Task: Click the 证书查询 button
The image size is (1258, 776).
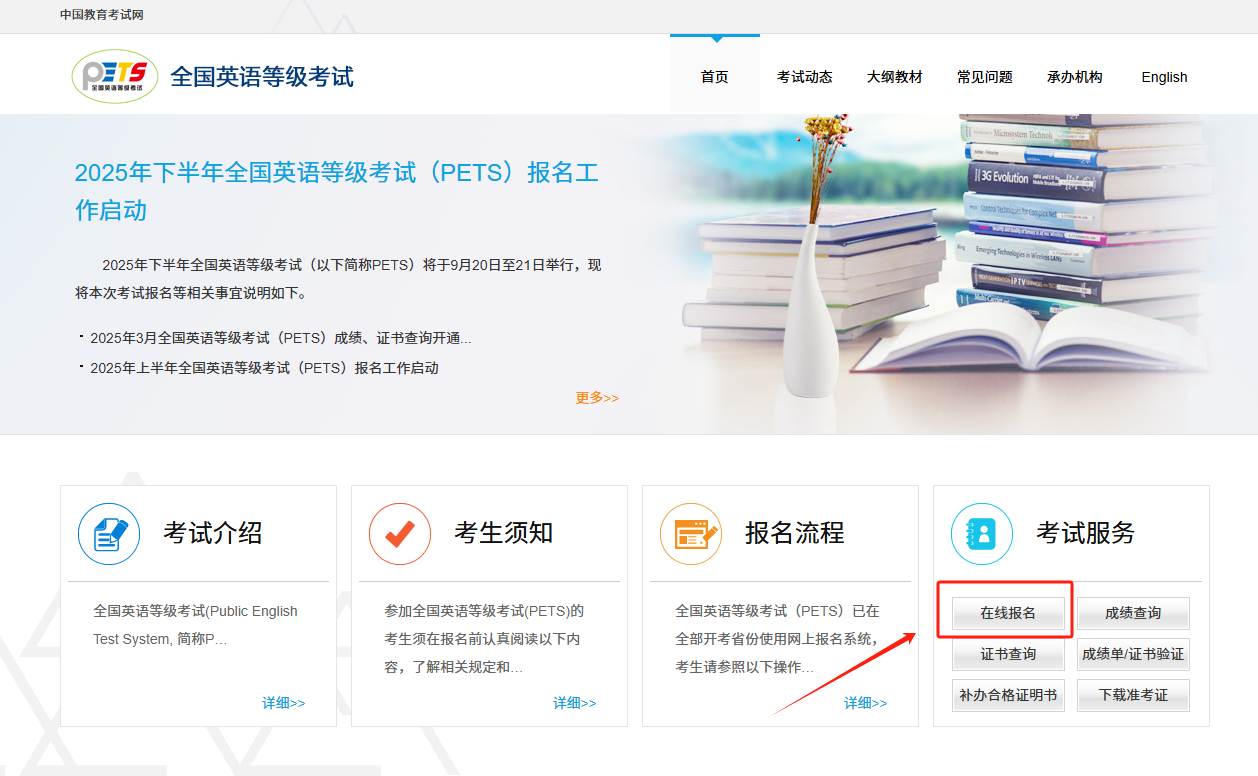Action: coord(1008,654)
